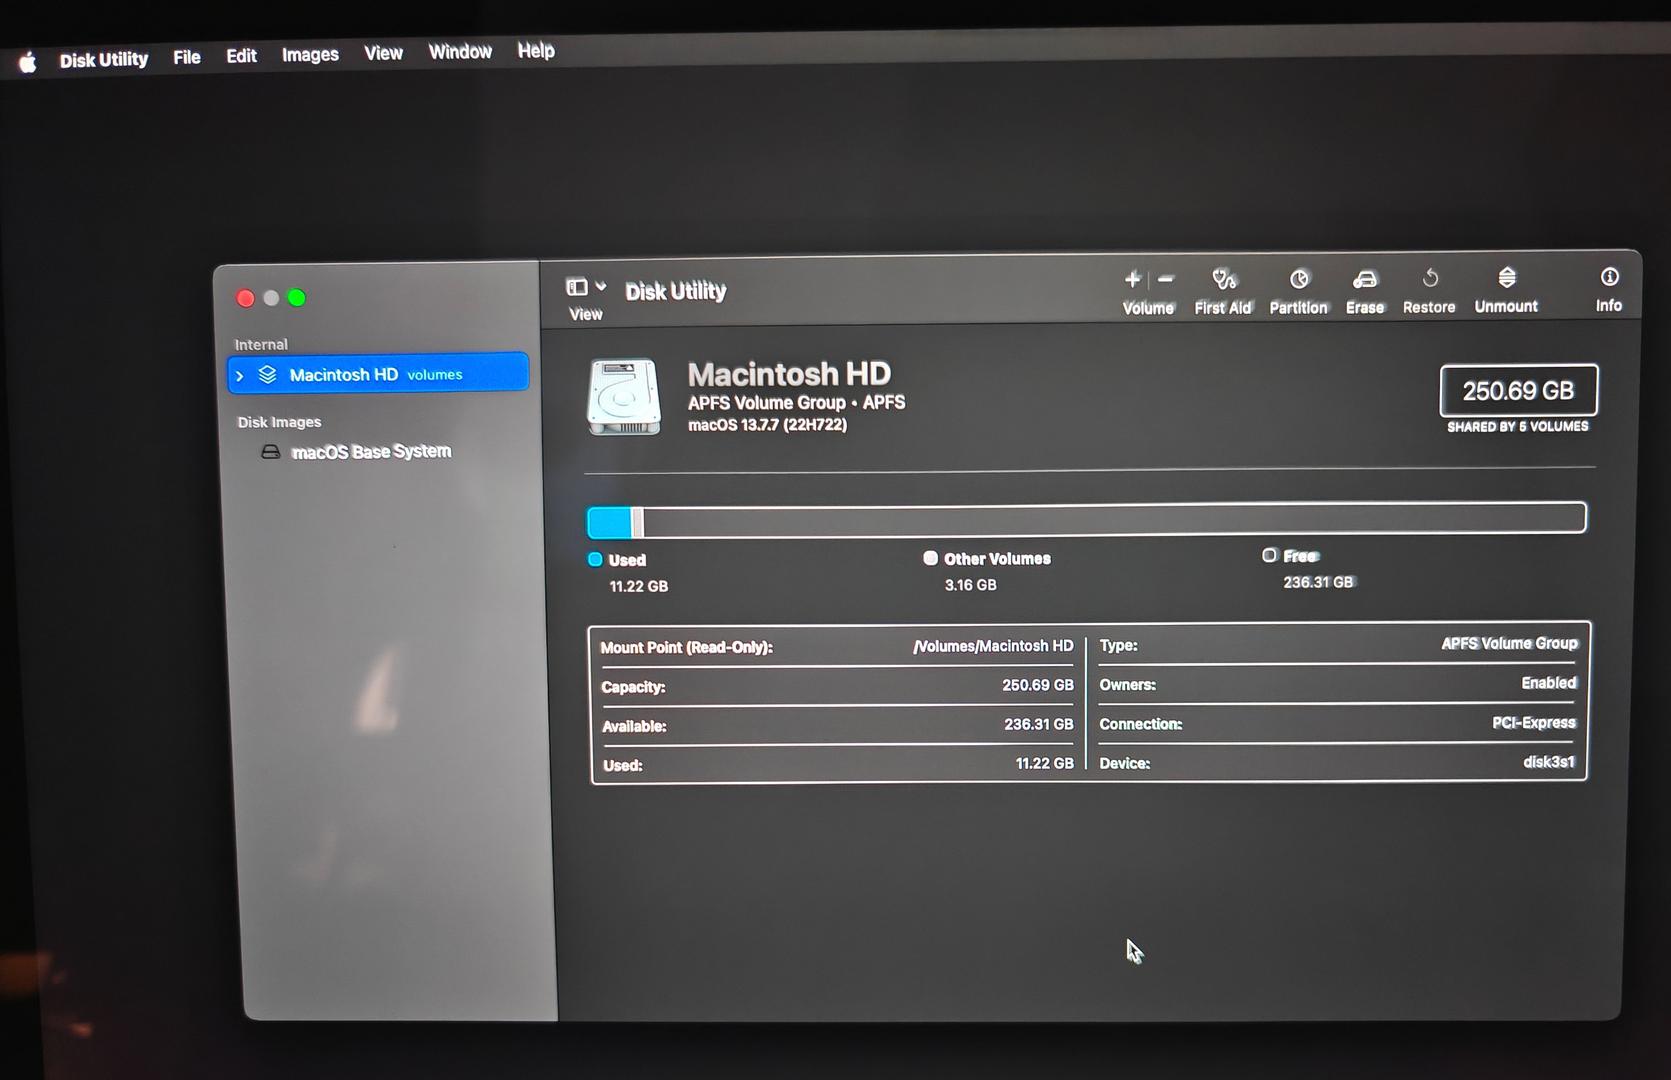Expand the Macintosh HD volumes group
The image size is (1671, 1080).
coord(240,376)
